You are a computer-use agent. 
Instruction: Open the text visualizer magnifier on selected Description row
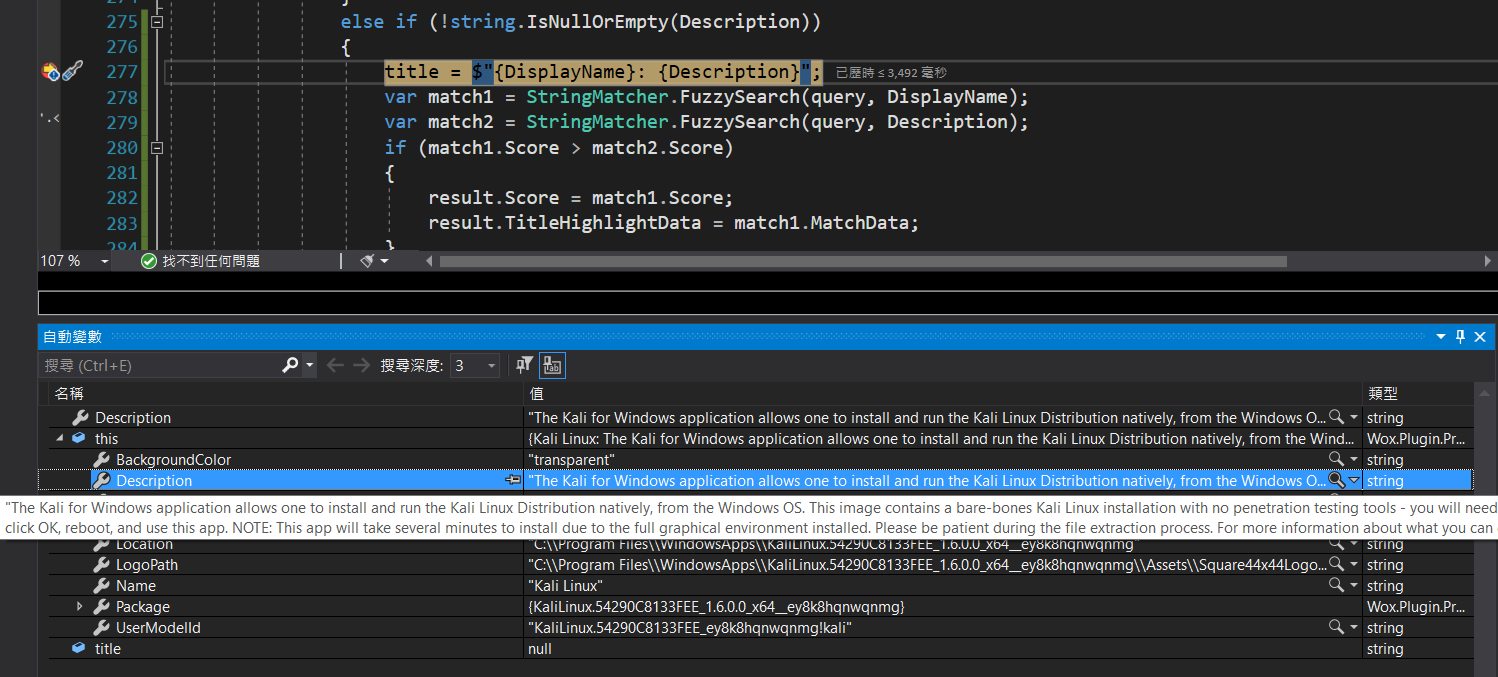pyautogui.click(x=1336, y=480)
